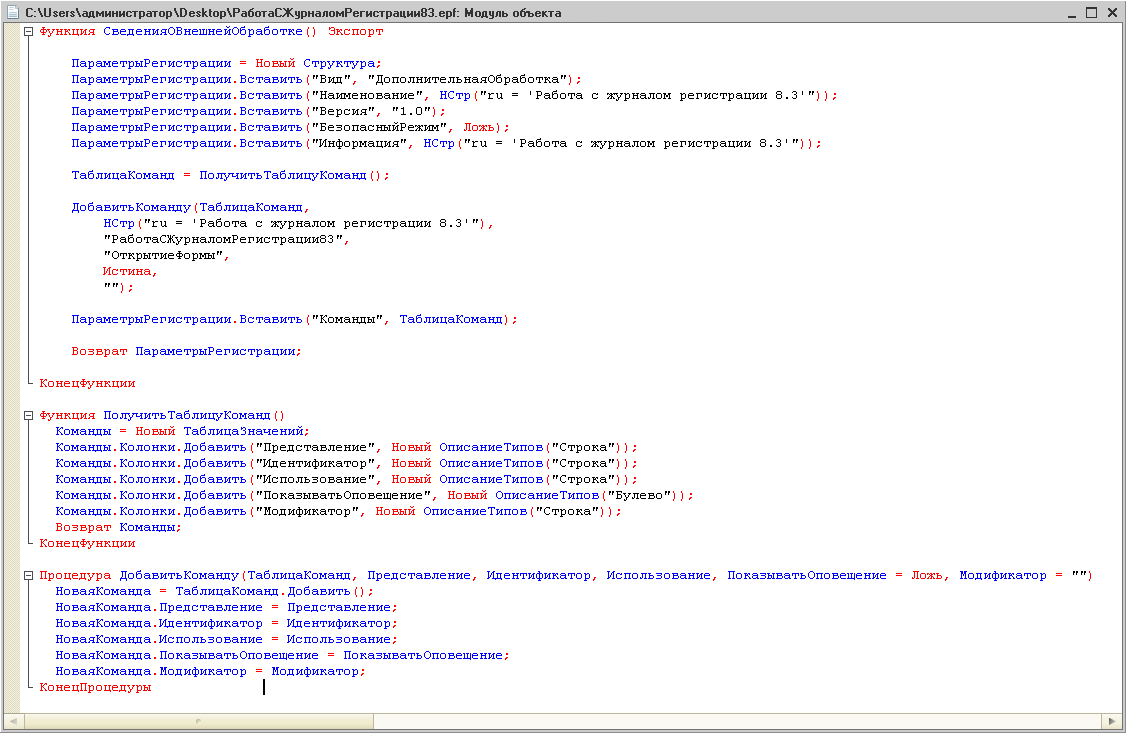Click the horizontal scrollbar left arrow
The height and width of the screenshot is (733, 1126).
[x=14, y=721]
